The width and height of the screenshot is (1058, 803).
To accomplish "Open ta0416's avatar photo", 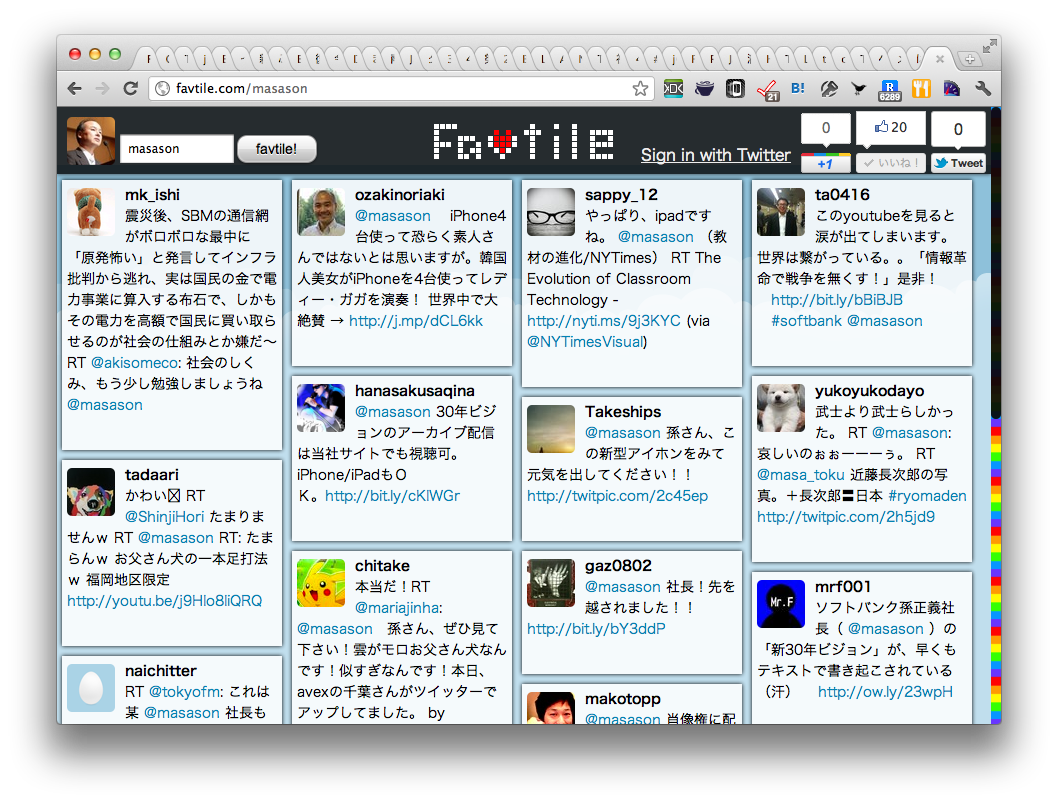I will pos(781,212).
